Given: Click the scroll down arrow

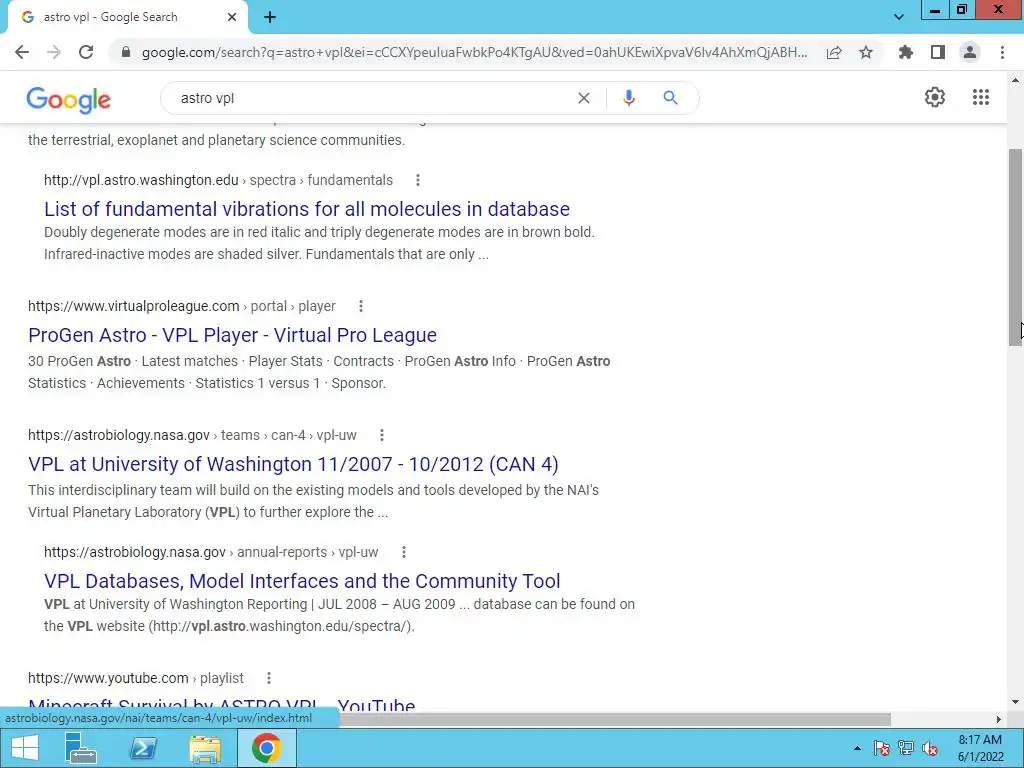Looking at the screenshot, I should coord(1015,703).
